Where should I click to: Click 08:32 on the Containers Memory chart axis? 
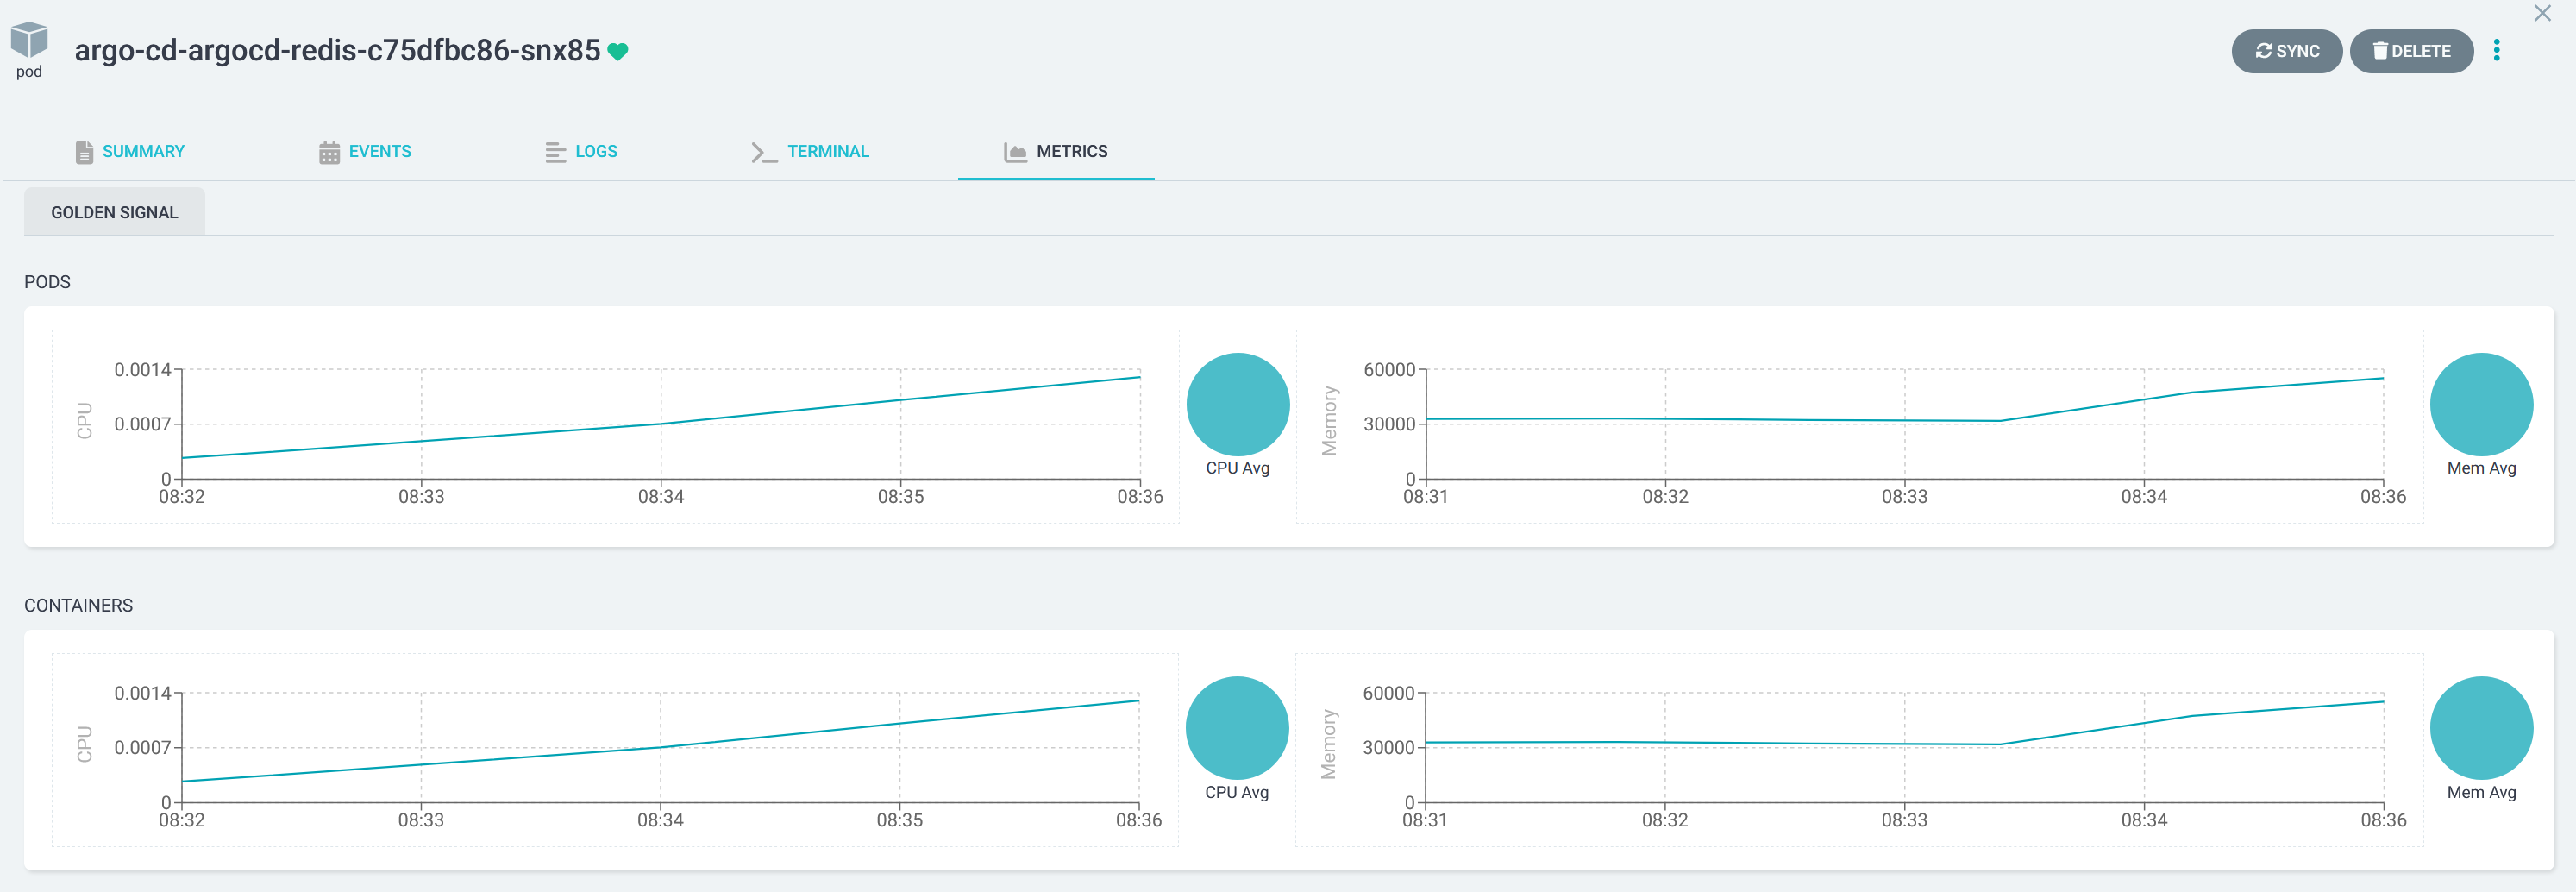coord(1665,820)
